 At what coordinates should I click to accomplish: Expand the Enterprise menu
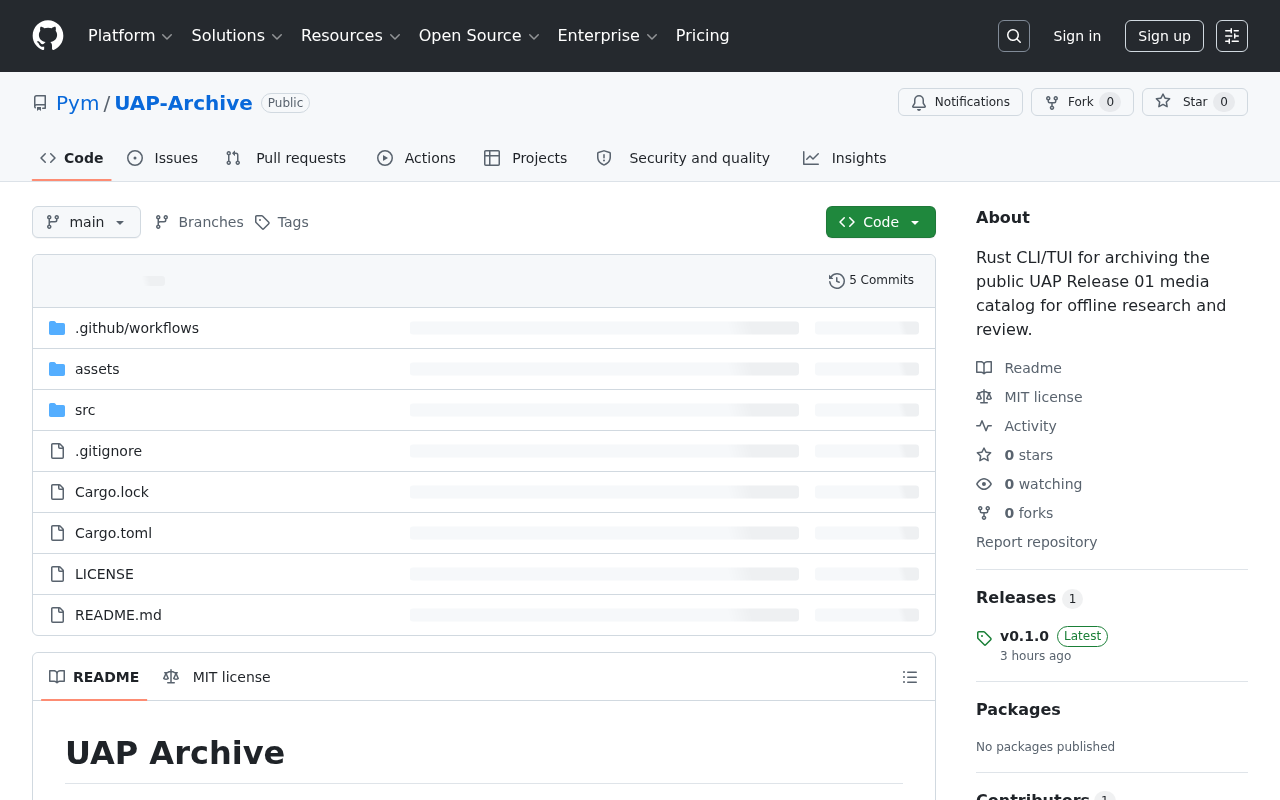[607, 36]
